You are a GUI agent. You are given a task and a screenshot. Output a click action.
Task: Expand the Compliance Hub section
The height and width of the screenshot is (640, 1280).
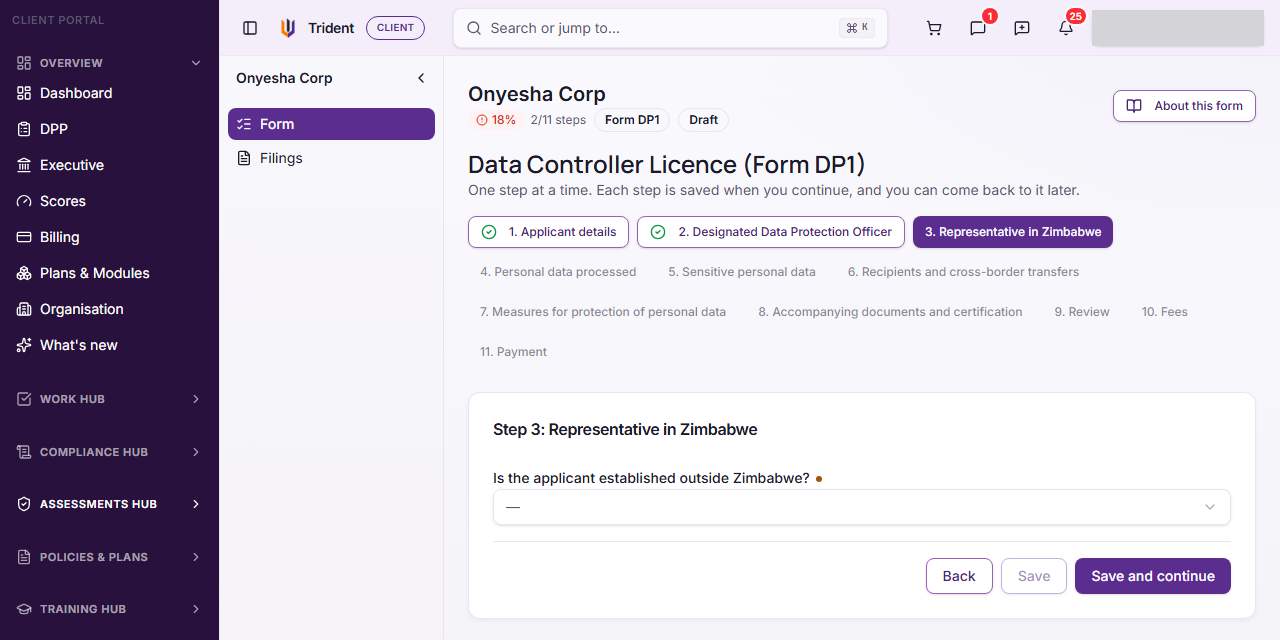coord(196,452)
